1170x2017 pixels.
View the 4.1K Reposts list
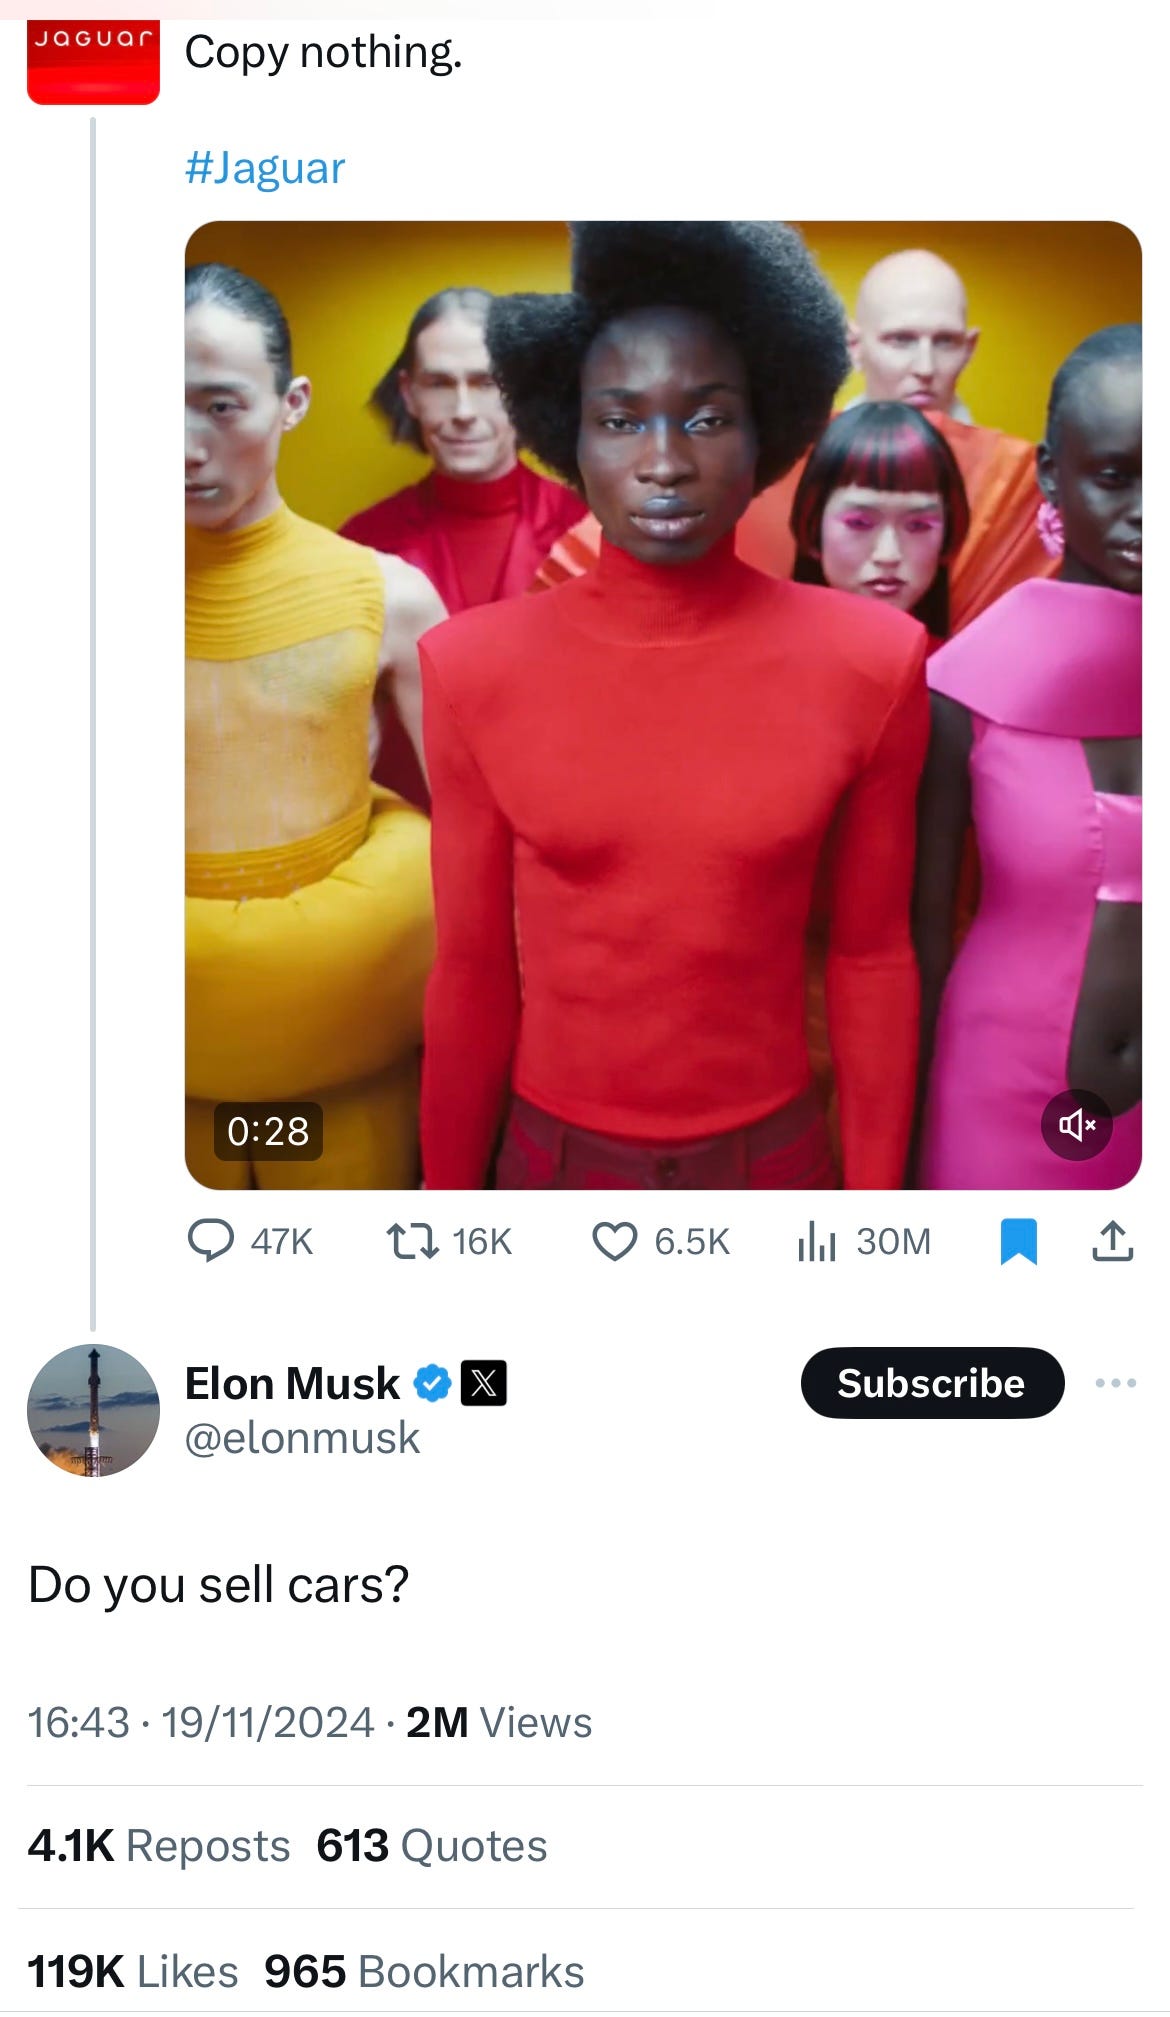pyautogui.click(x=159, y=1846)
